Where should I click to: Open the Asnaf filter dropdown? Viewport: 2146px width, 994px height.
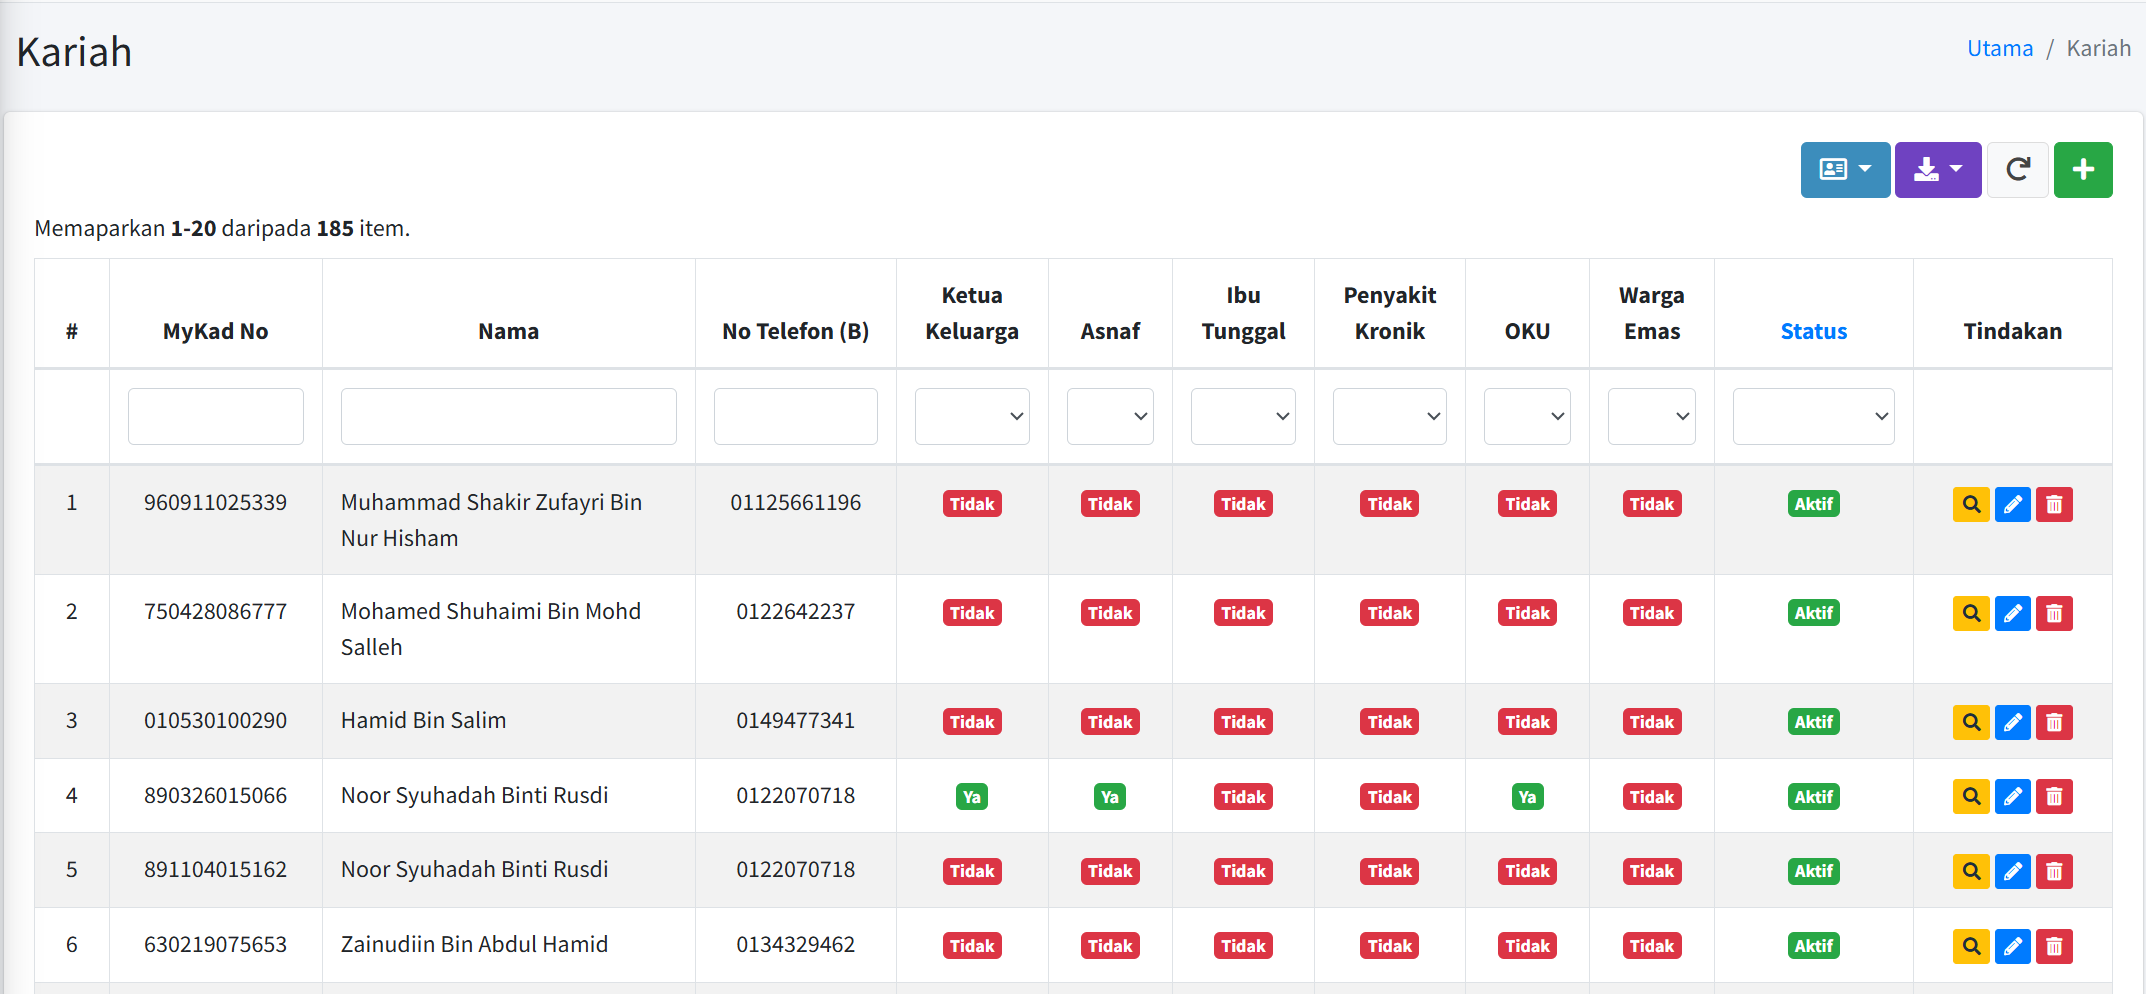click(x=1109, y=416)
